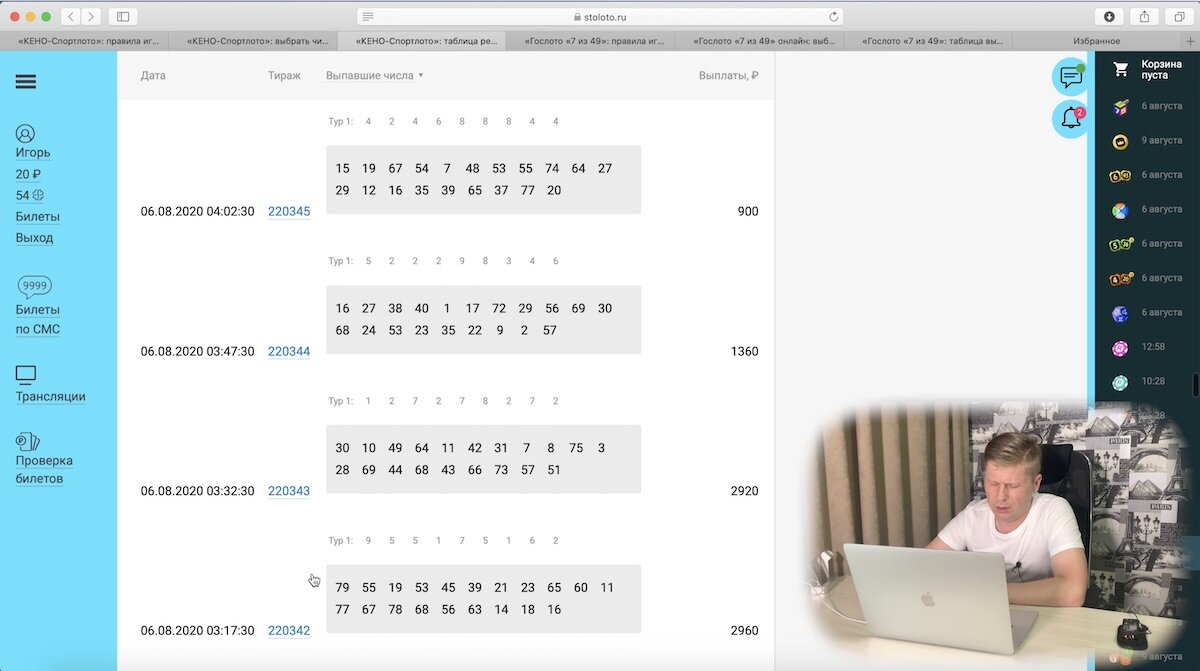Screen dimensions: 1200x671
Task: Click the payout value 900
Action: (x=748, y=212)
